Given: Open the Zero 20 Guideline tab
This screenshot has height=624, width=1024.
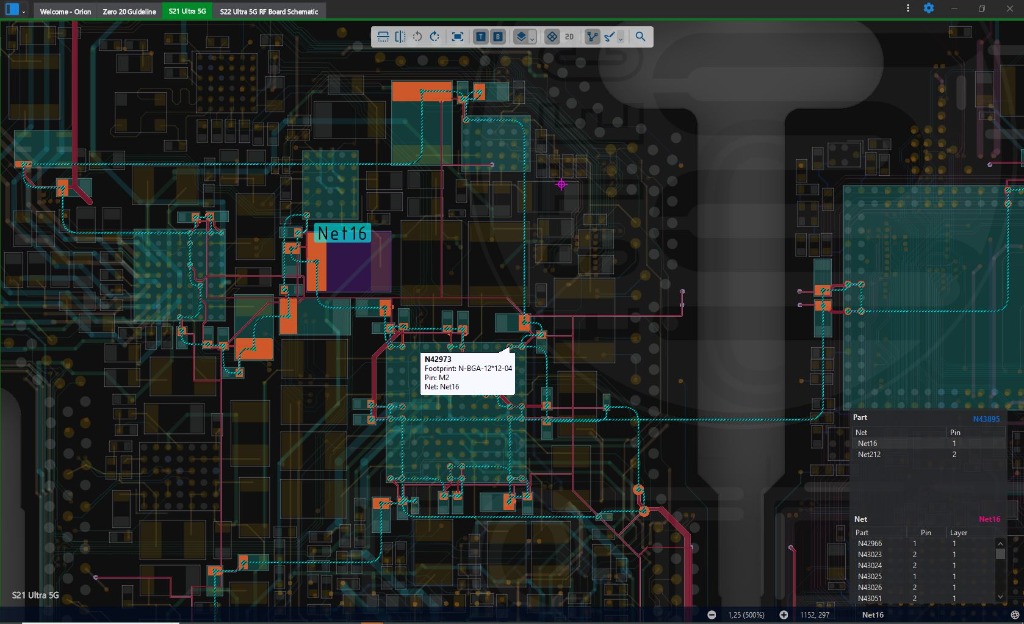Looking at the screenshot, I should [129, 11].
